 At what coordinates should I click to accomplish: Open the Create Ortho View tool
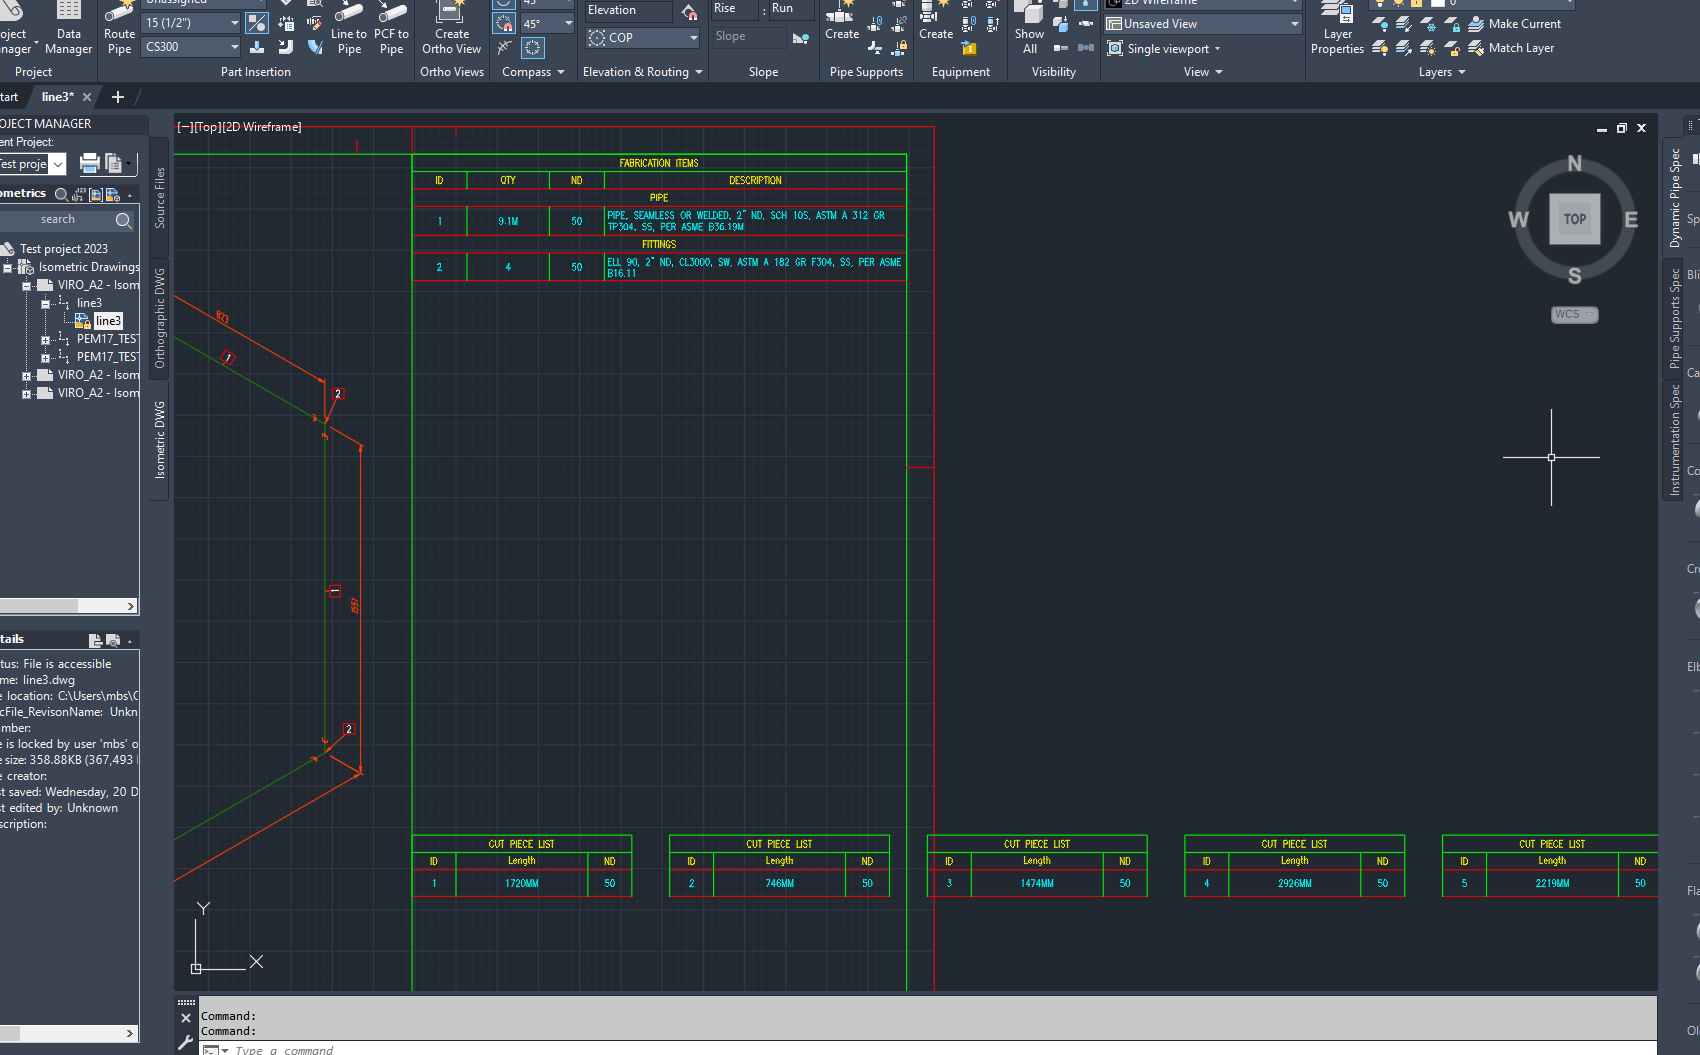[451, 30]
